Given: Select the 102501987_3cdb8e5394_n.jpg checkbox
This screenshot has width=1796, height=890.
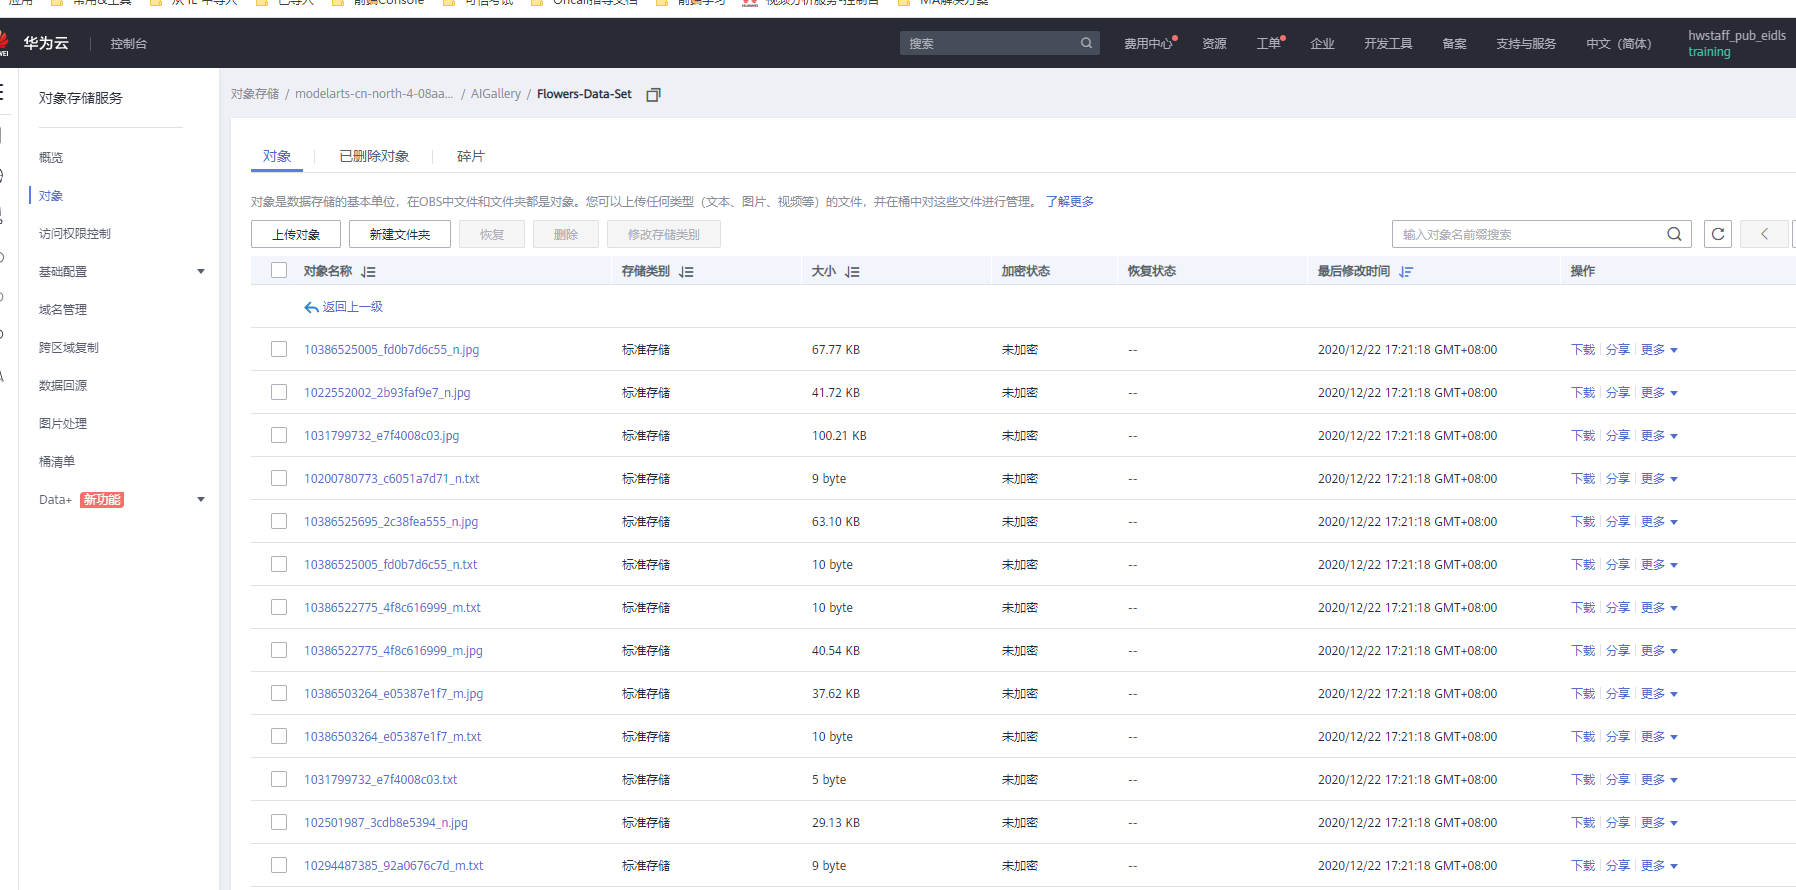Looking at the screenshot, I should (279, 822).
